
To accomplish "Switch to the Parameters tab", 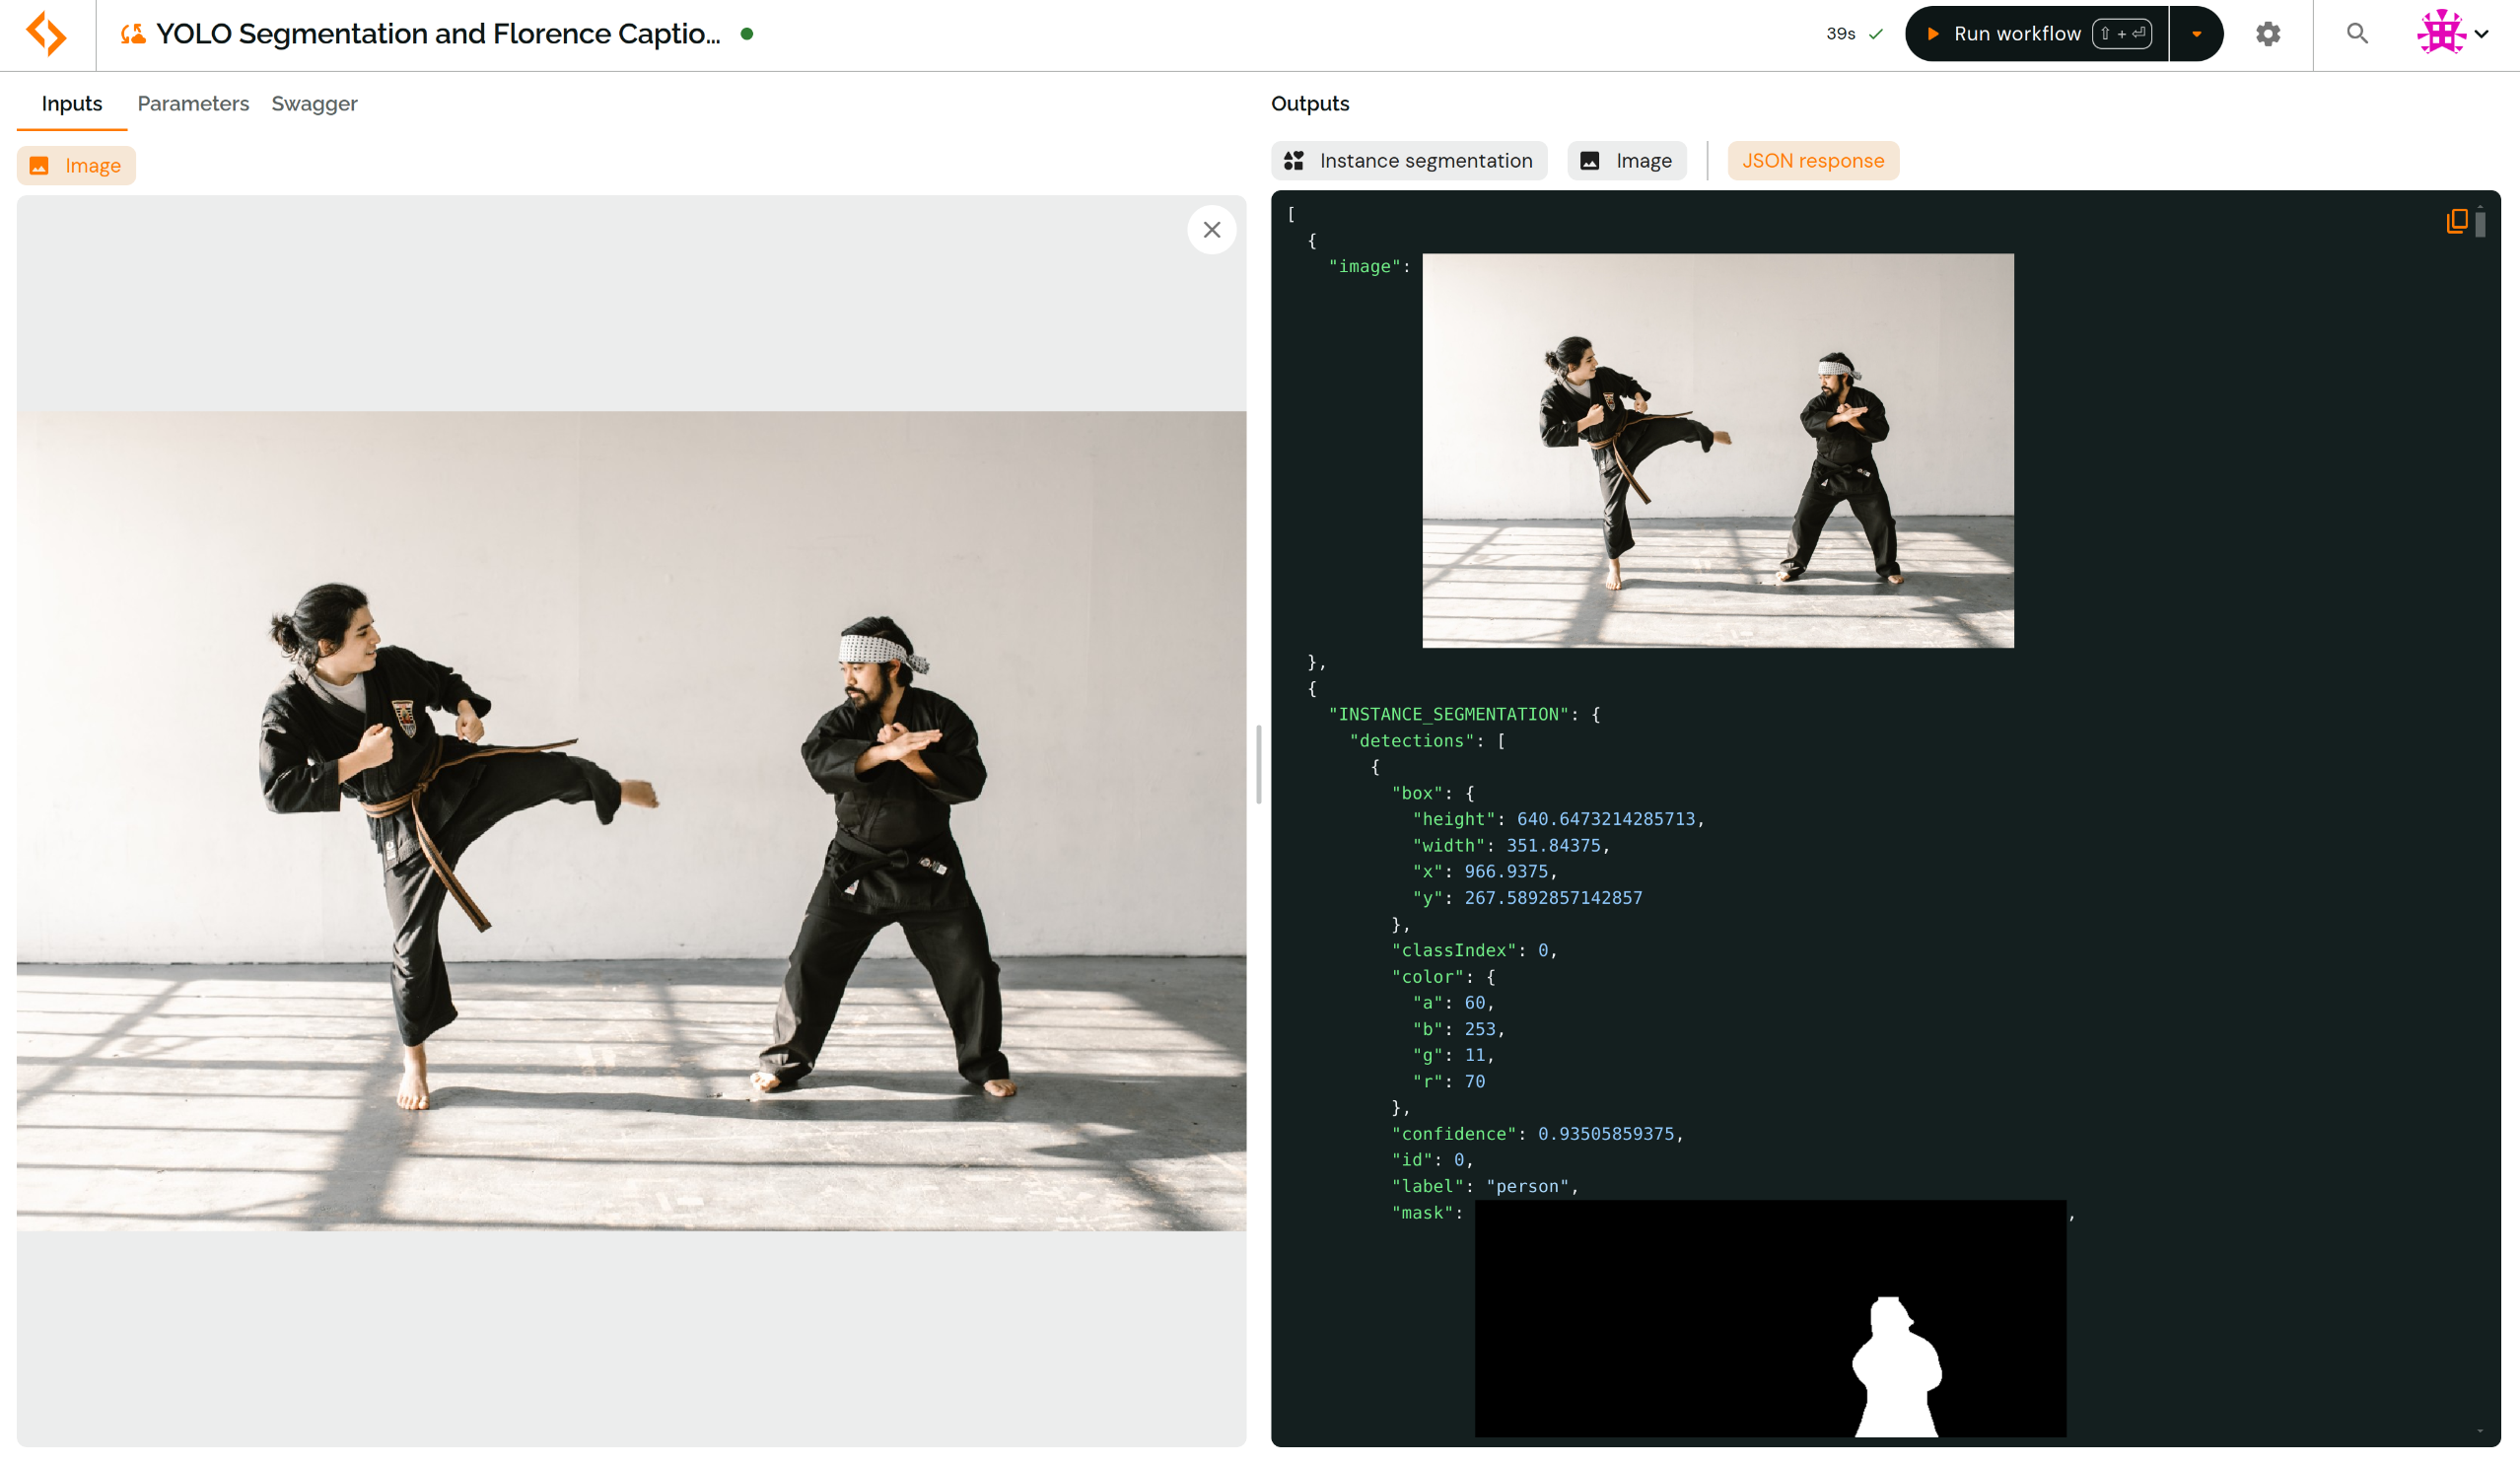I will (x=193, y=104).
